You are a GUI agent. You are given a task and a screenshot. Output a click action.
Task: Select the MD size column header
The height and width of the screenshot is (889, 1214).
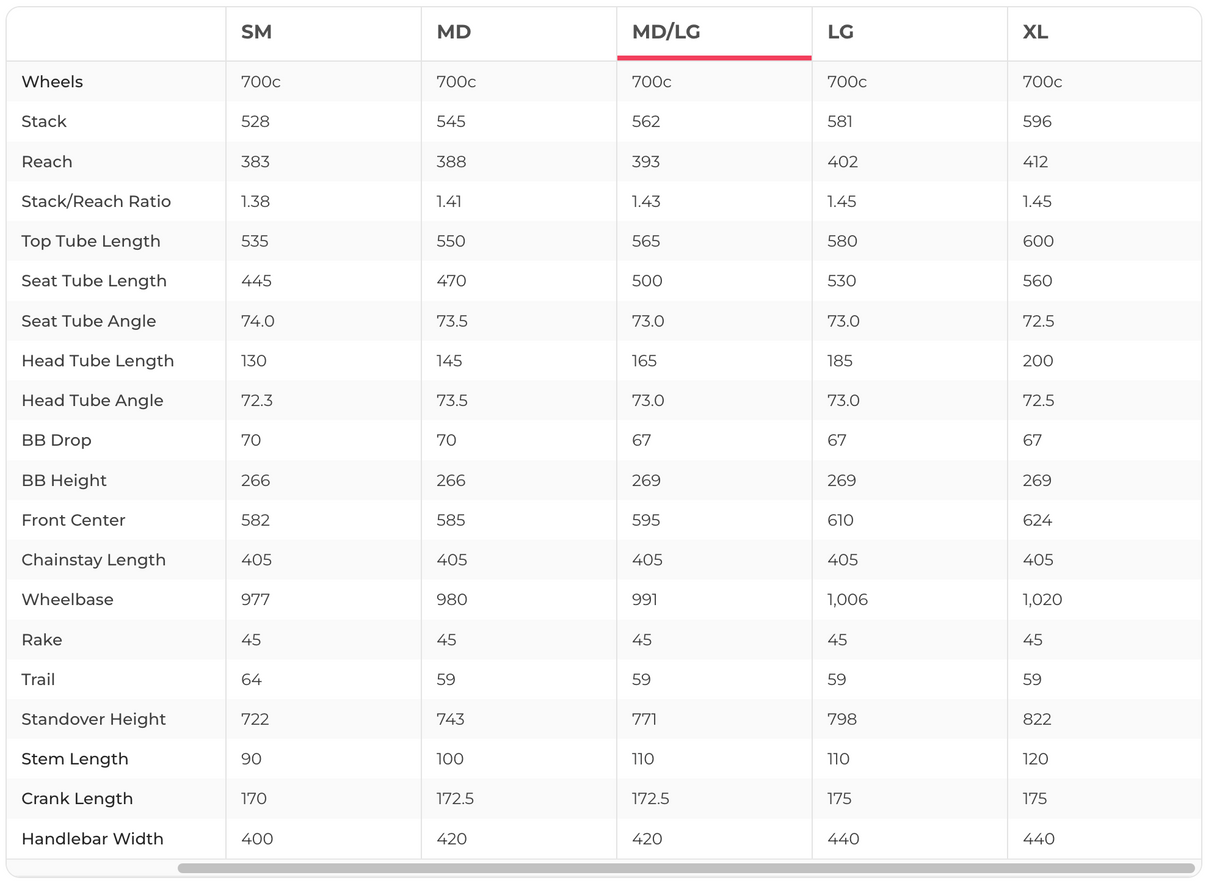(453, 32)
